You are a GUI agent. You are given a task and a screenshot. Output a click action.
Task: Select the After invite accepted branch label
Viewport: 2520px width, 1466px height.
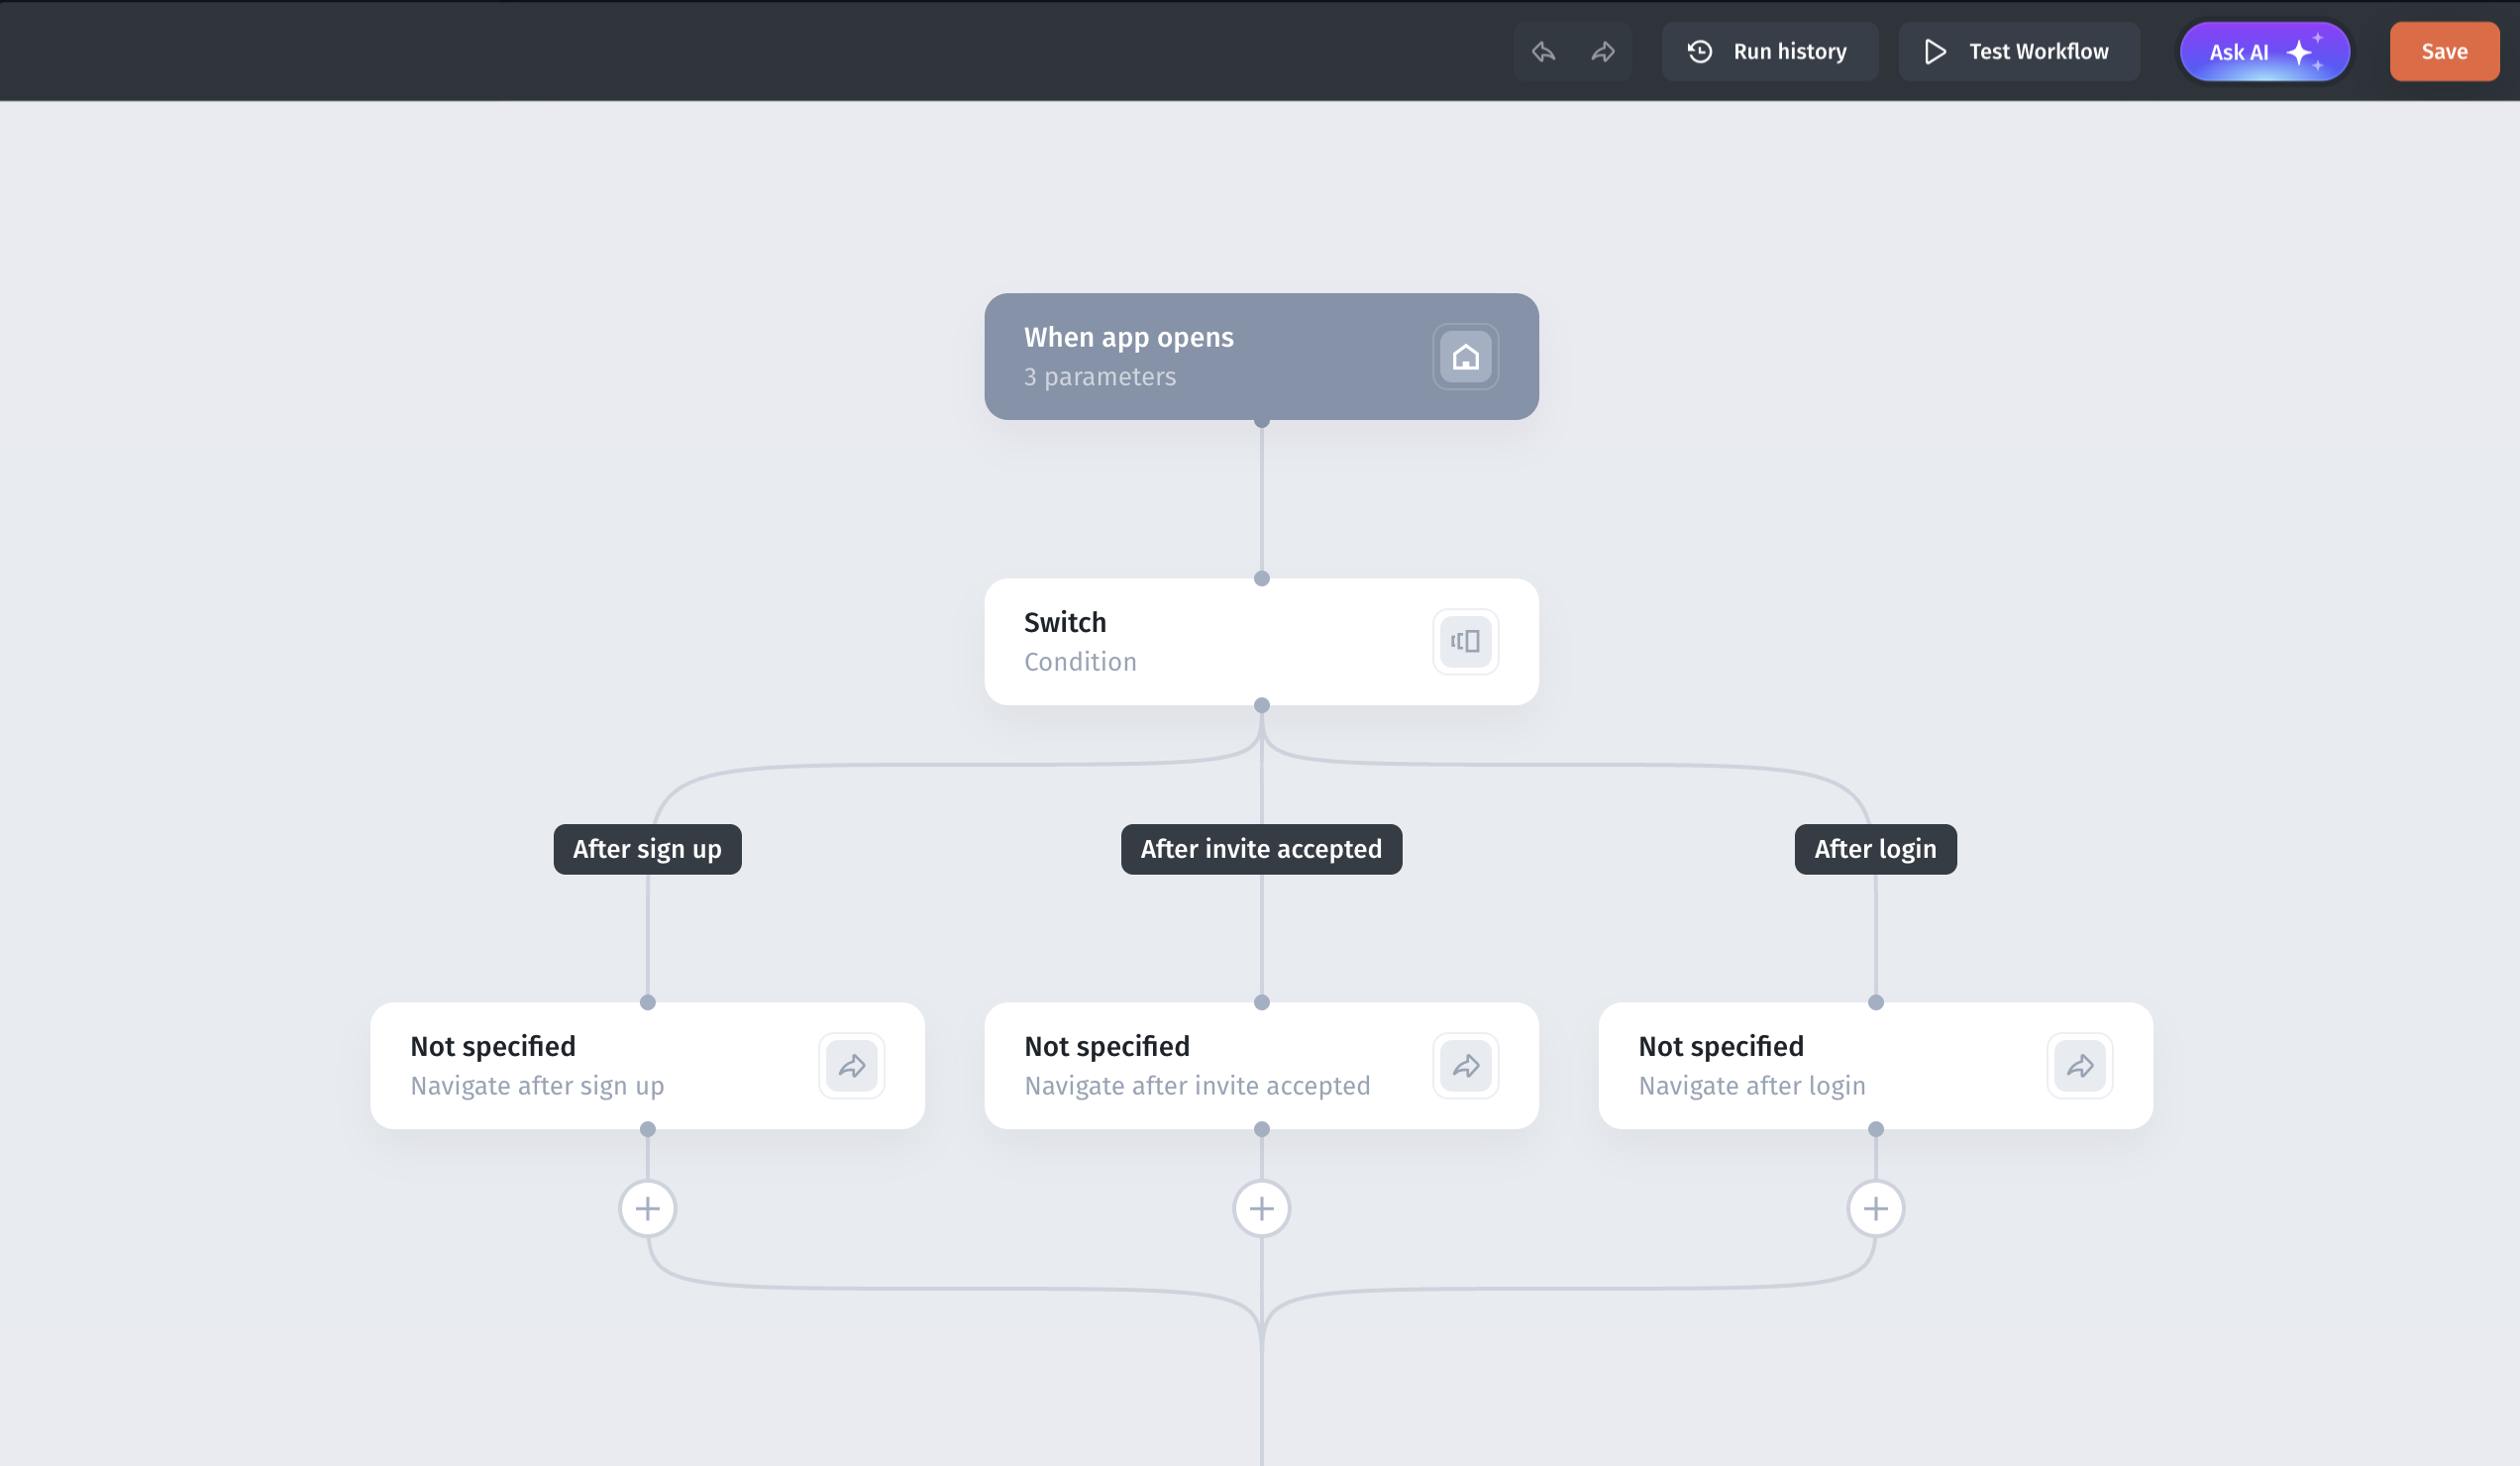pos(1261,849)
